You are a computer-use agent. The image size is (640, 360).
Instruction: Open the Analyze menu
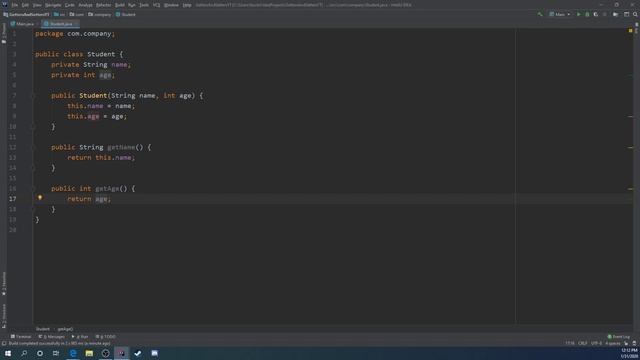click(x=85, y=5)
